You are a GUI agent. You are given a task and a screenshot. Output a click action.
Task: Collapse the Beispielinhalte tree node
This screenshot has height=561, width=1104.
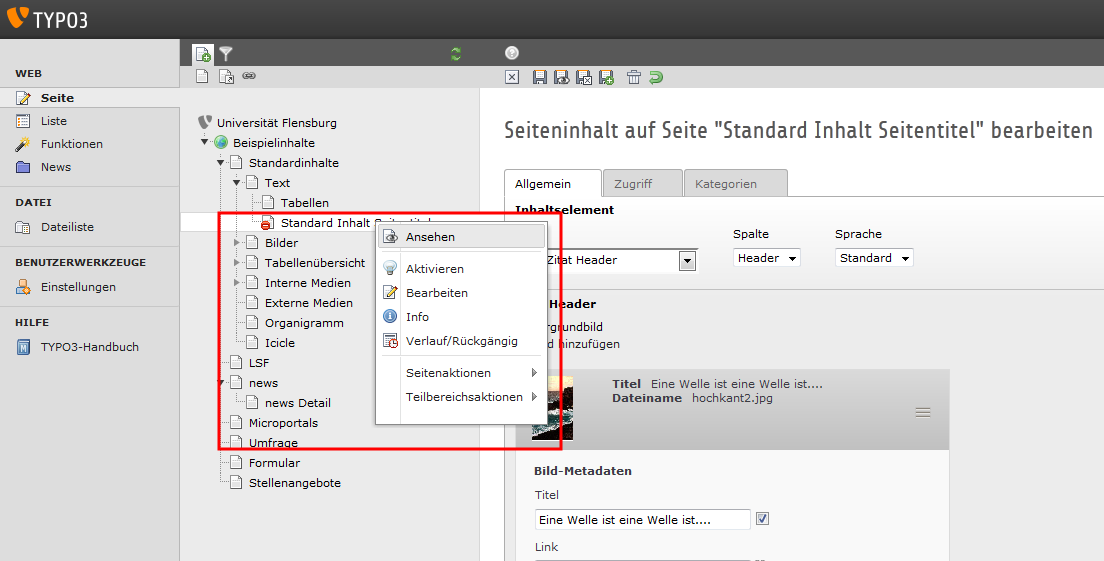pyautogui.click(x=204, y=142)
